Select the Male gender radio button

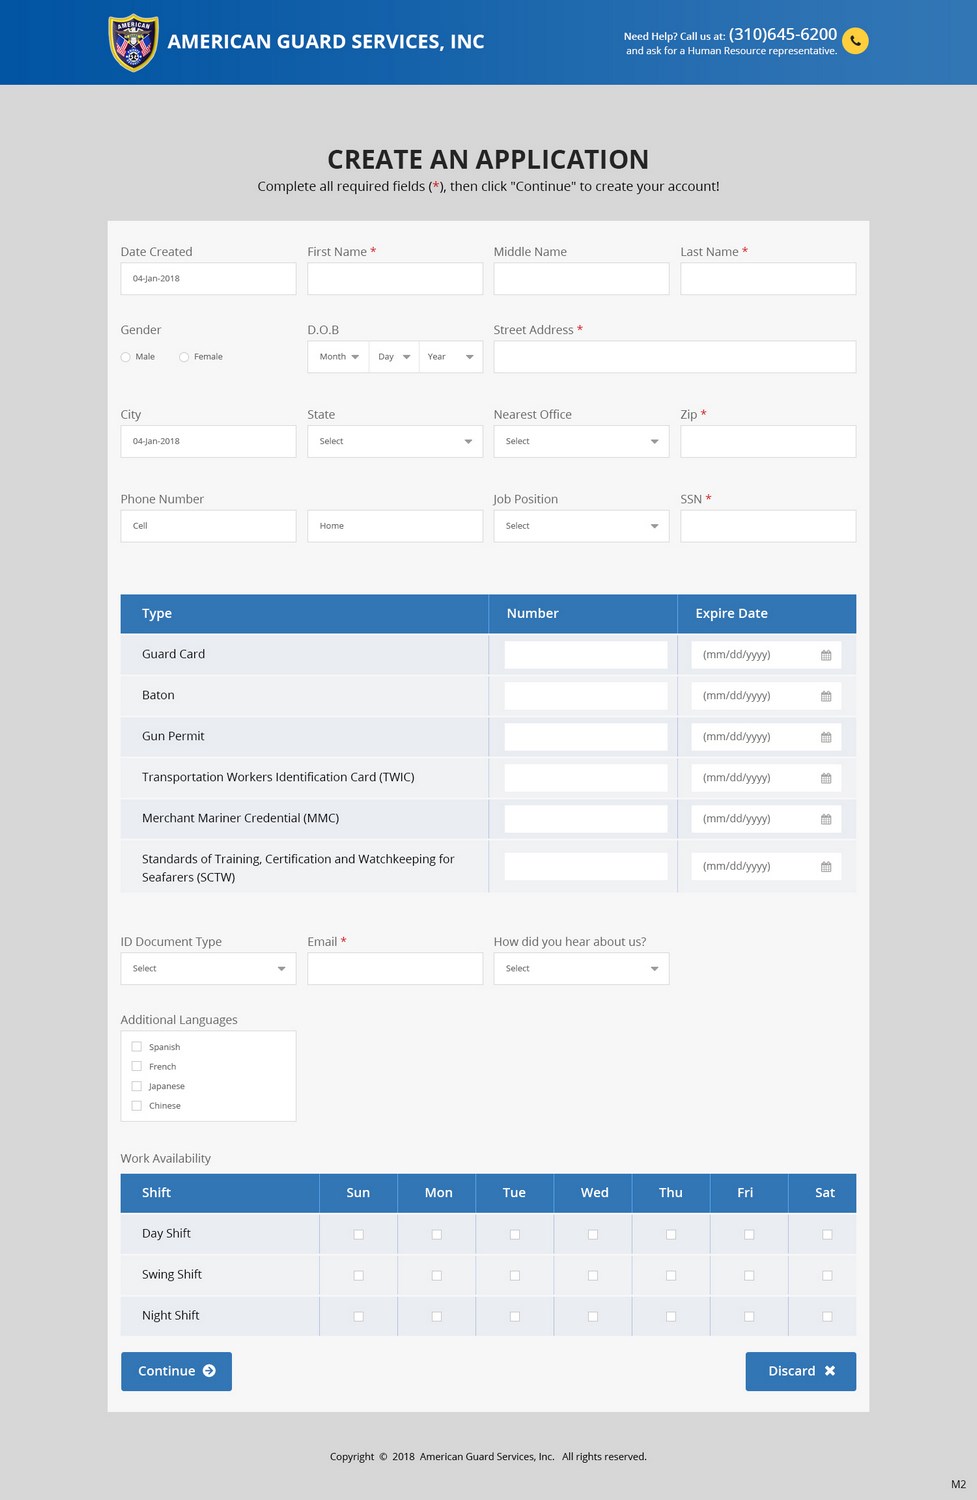click(125, 356)
